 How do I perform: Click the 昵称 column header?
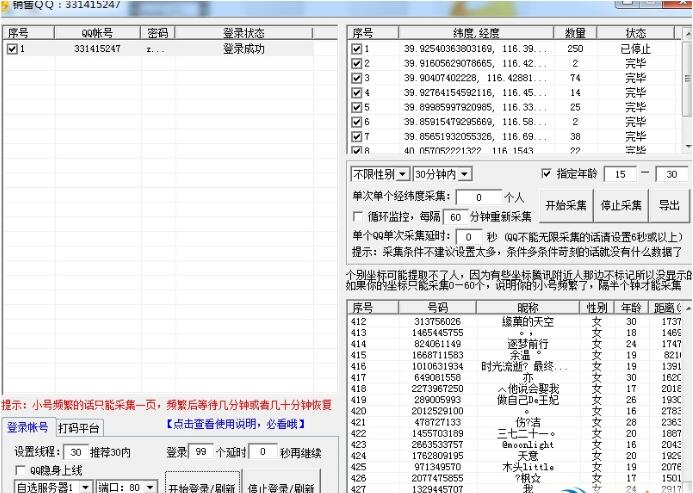[x=528, y=308]
